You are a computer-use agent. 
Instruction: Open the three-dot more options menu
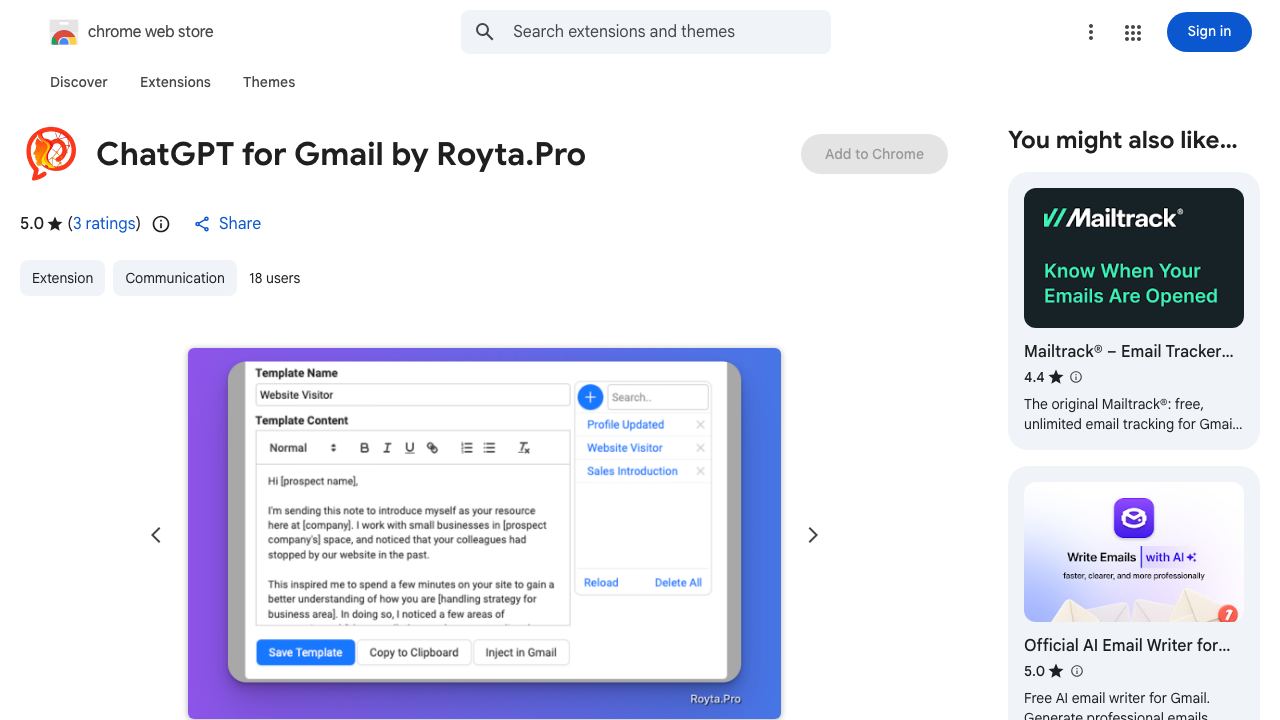pos(1091,32)
